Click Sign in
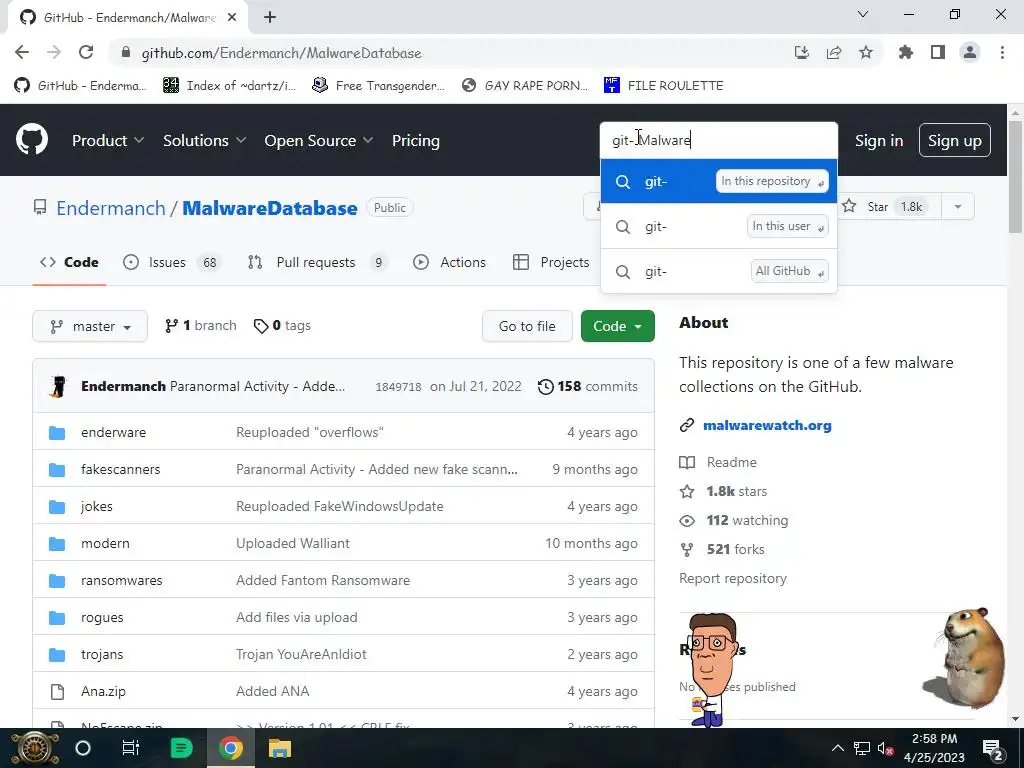The width and height of the screenshot is (1024, 768). point(879,140)
